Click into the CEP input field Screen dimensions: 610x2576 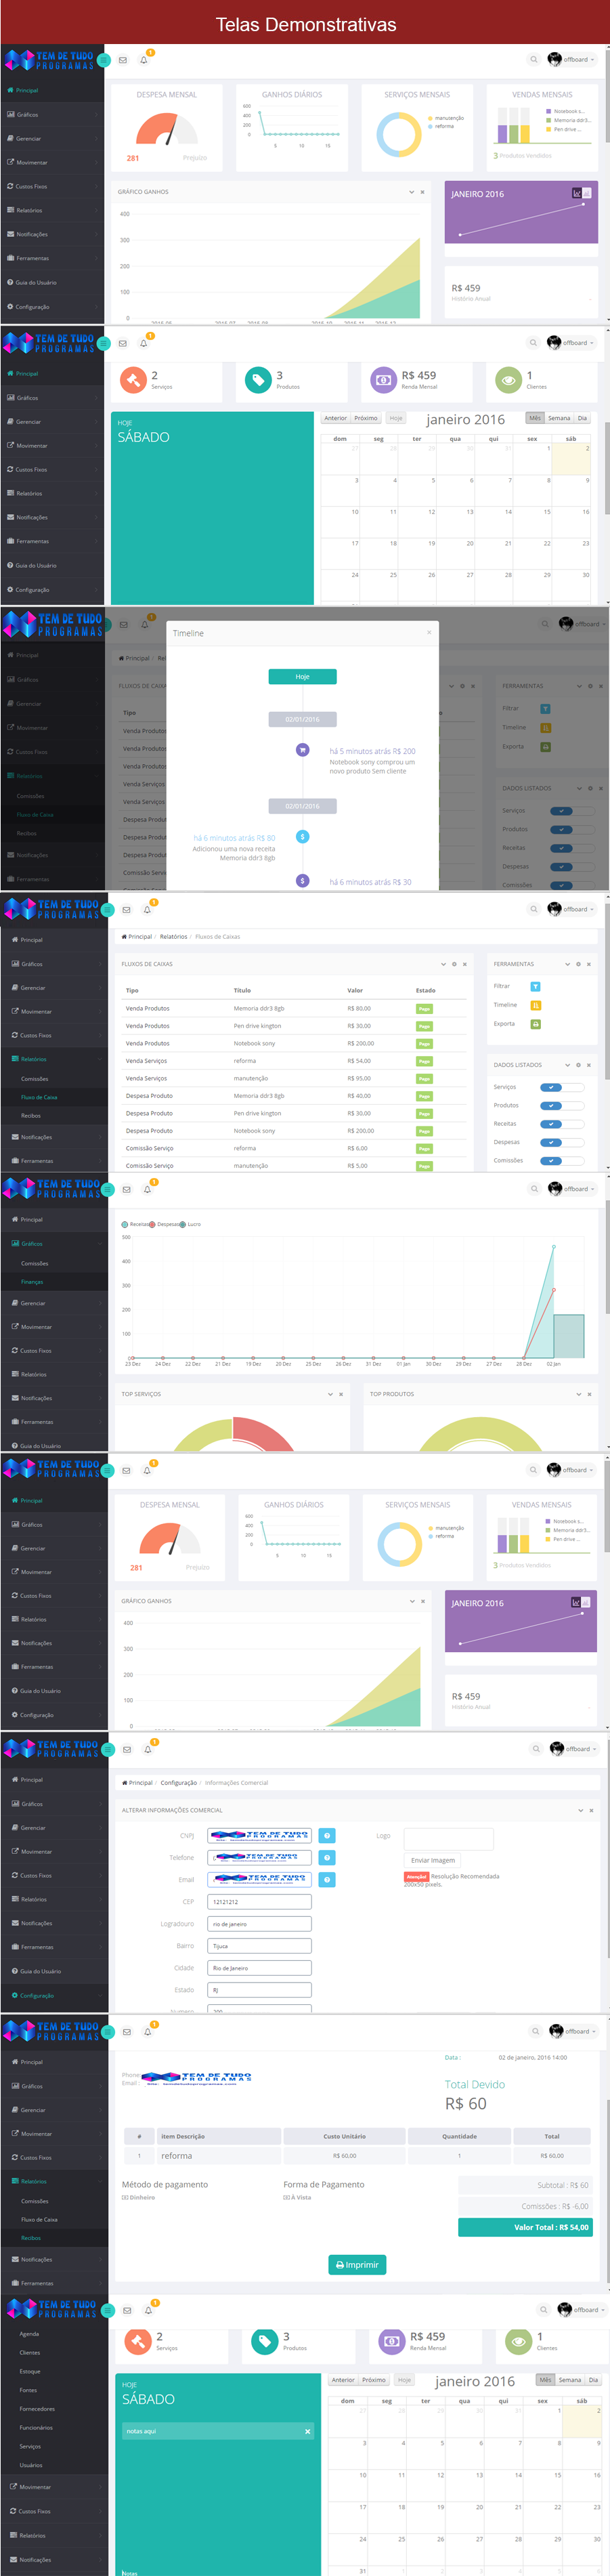pyautogui.click(x=259, y=1901)
